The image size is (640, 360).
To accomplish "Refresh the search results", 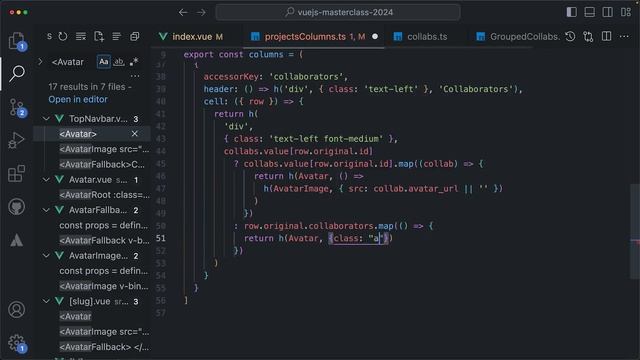I will point(63,37).
